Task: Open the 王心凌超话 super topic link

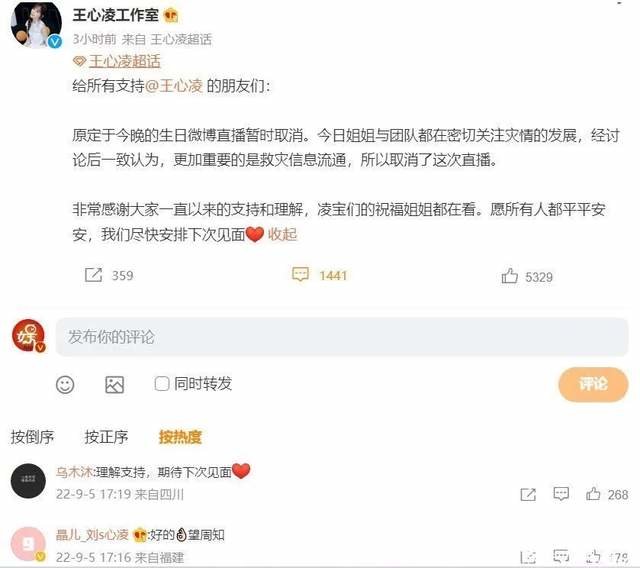Action: 124,61
